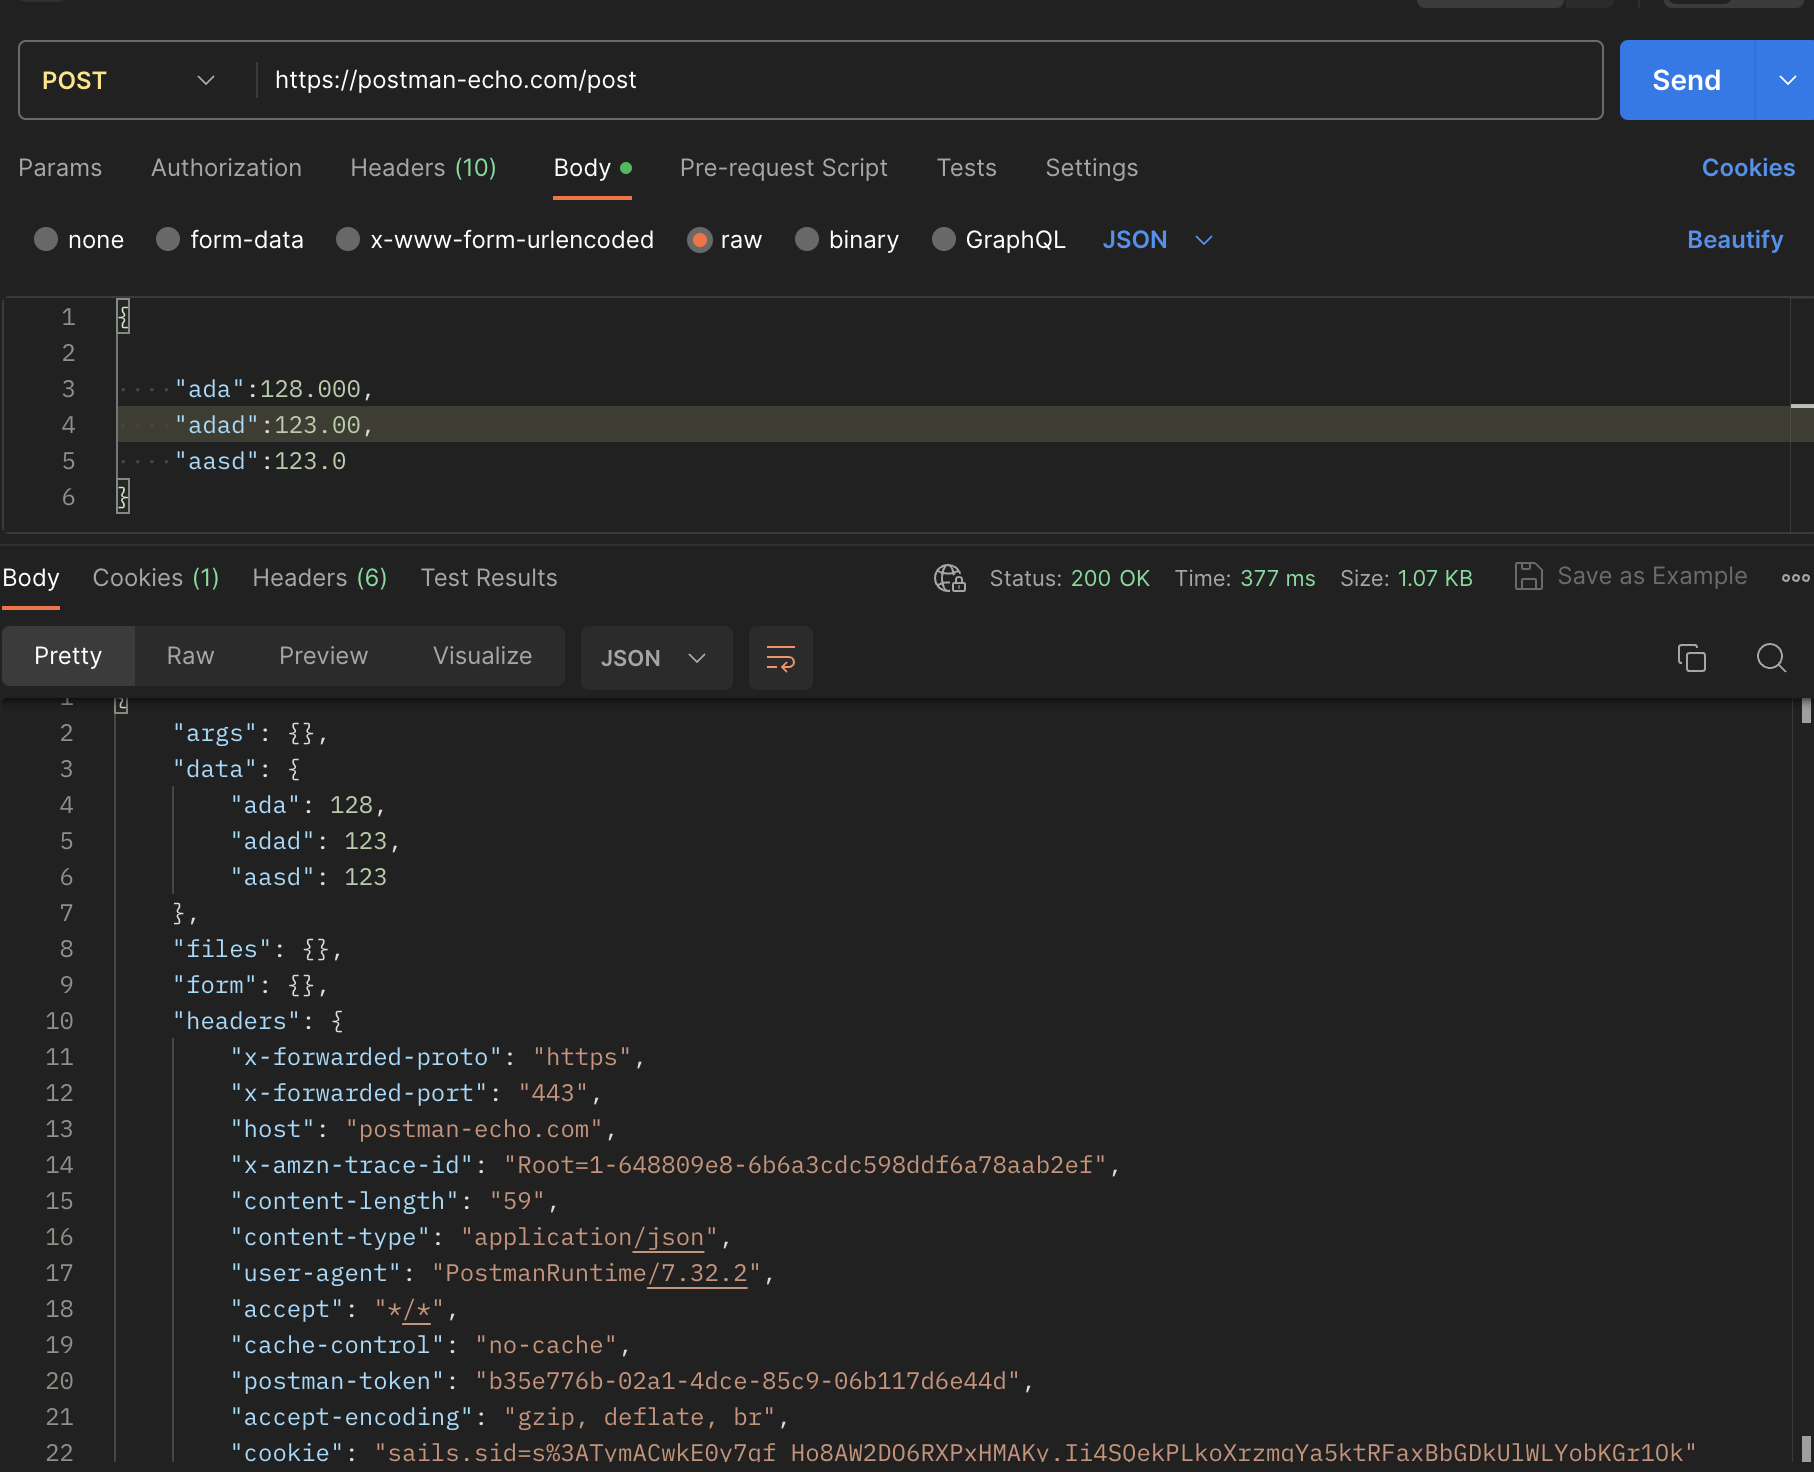1814x1472 pixels.
Task: Select the form-data body type
Action: [x=229, y=239]
